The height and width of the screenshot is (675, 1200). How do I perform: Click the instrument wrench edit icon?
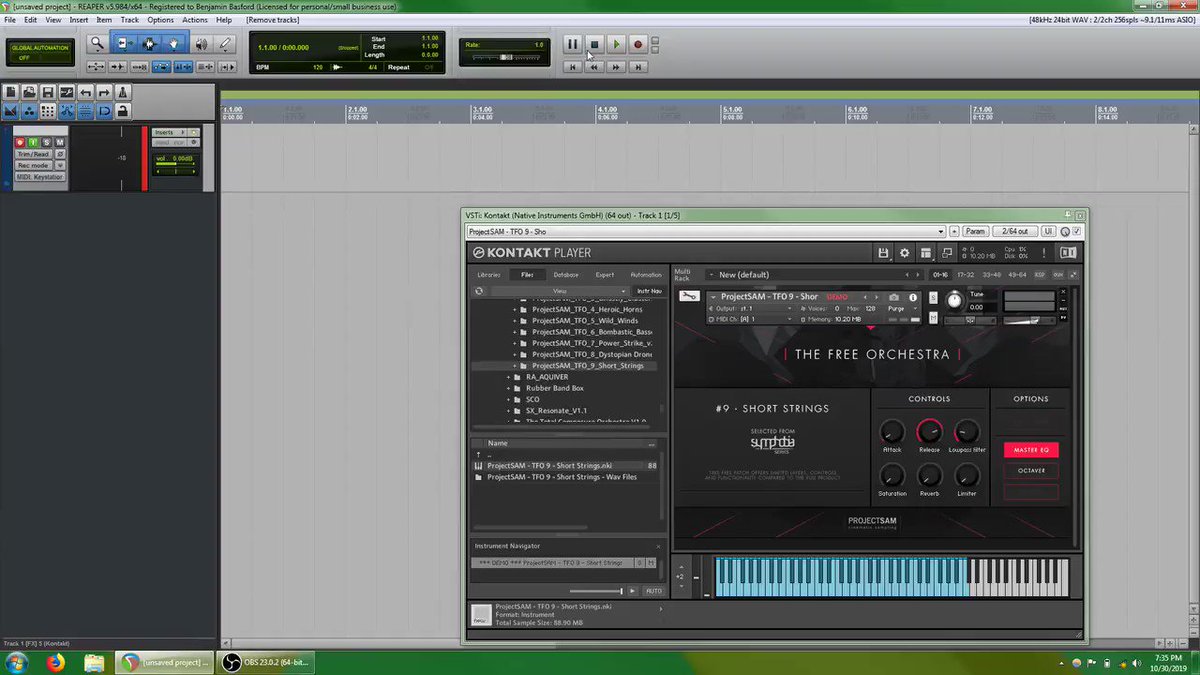click(x=688, y=297)
